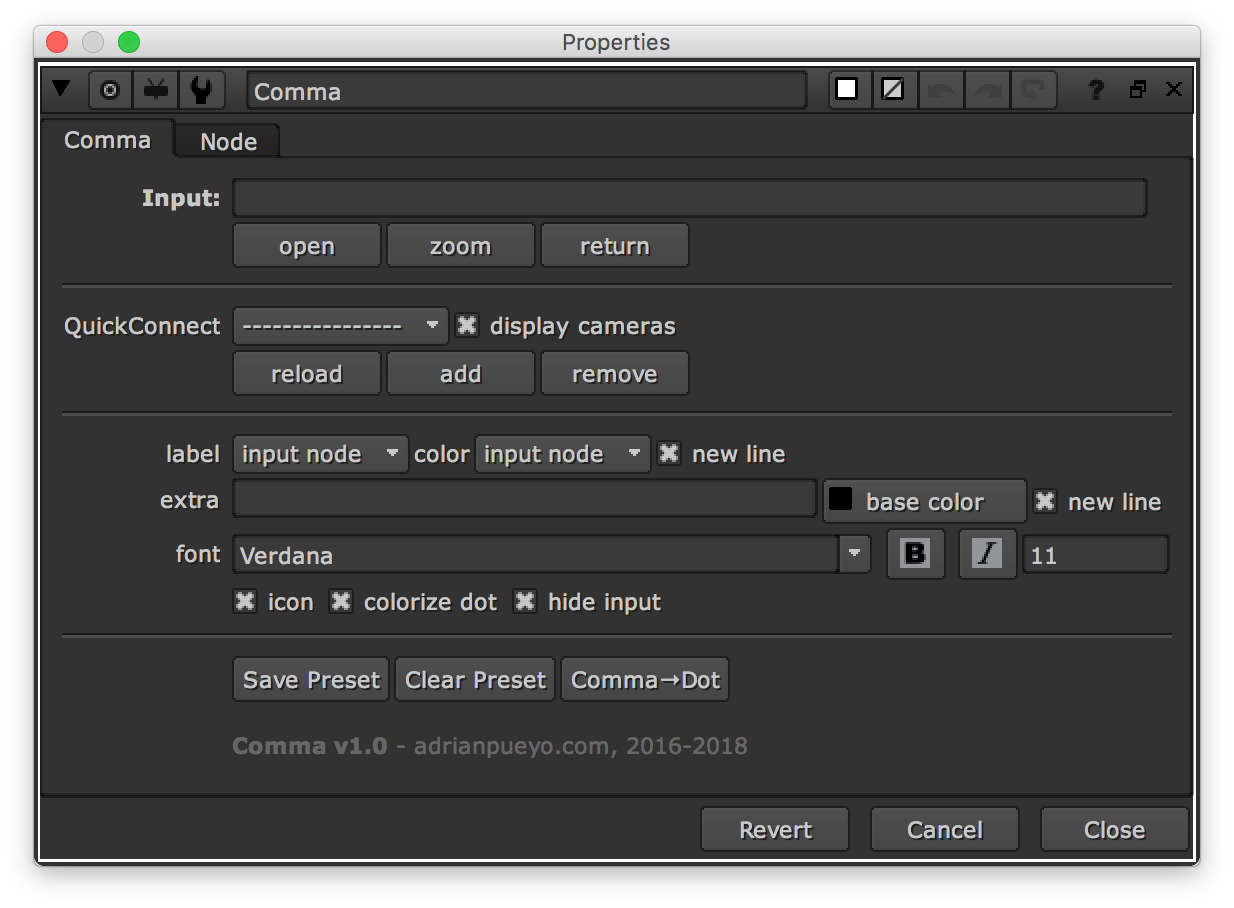Float the panel with the overlapping windows icon
The width and height of the screenshot is (1234, 908).
pyautogui.click(x=1137, y=90)
